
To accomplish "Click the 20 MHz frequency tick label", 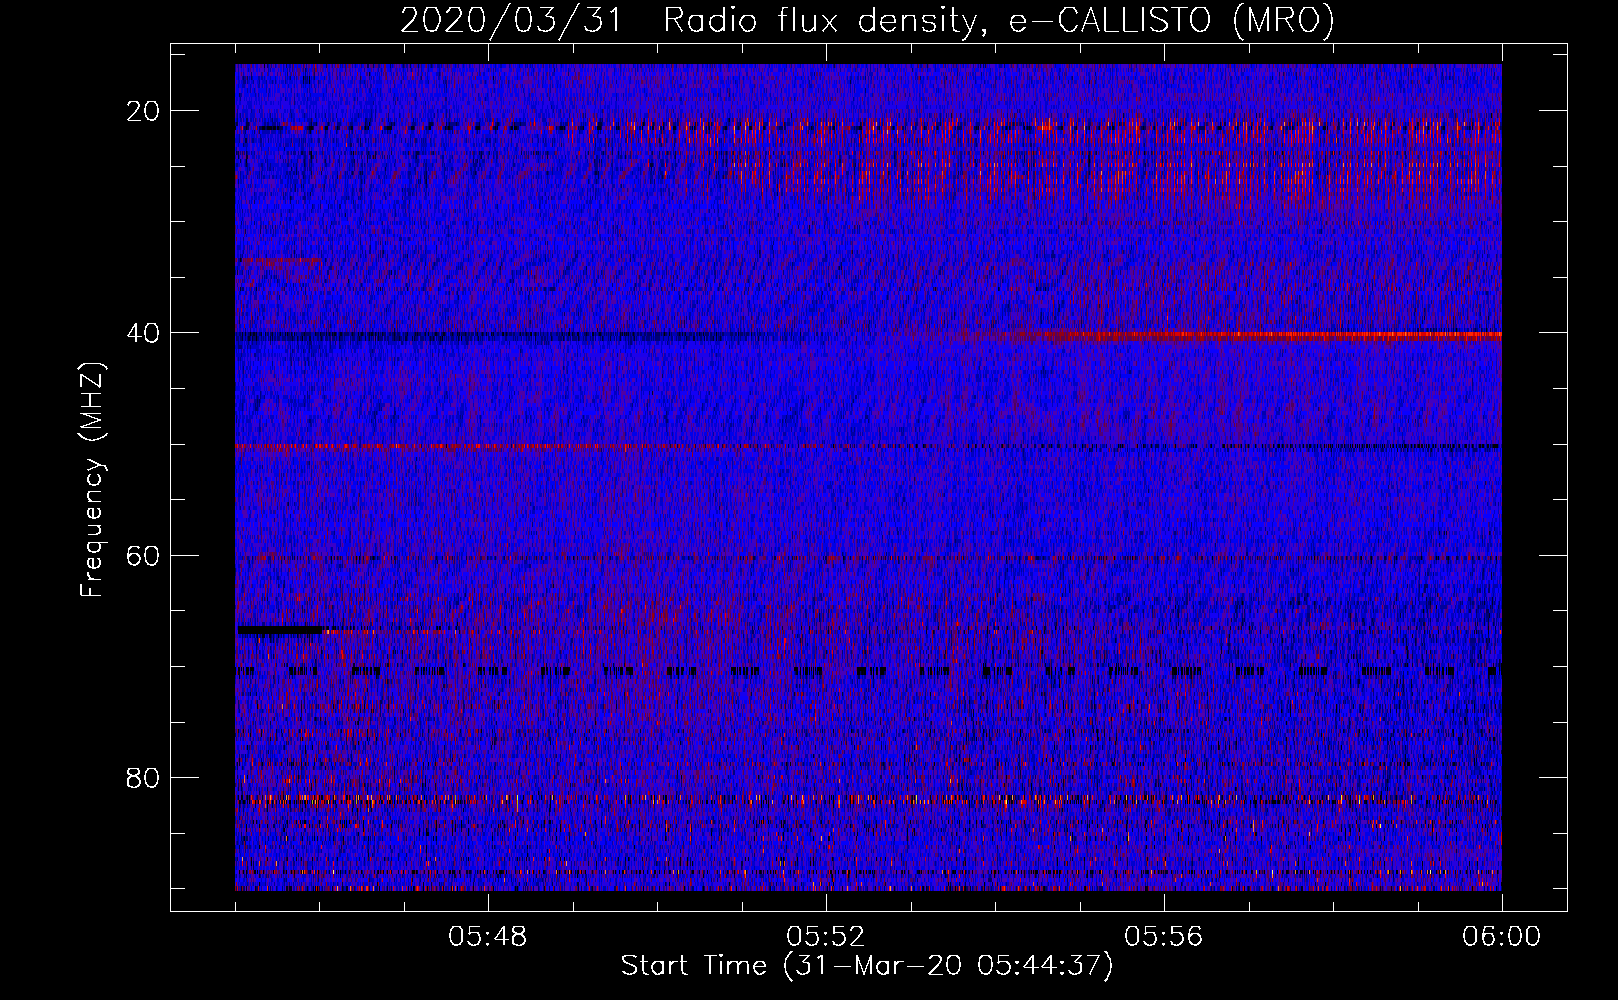I will coord(144,111).
